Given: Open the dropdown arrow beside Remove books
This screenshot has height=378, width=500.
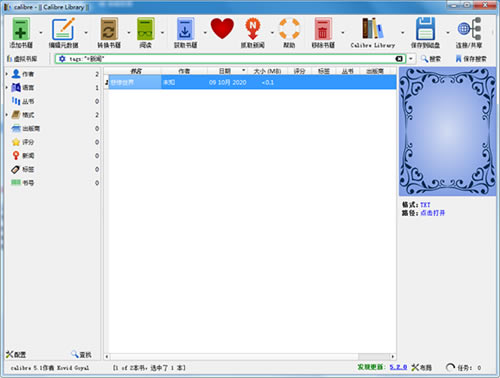Looking at the screenshot, I should (x=342, y=33).
